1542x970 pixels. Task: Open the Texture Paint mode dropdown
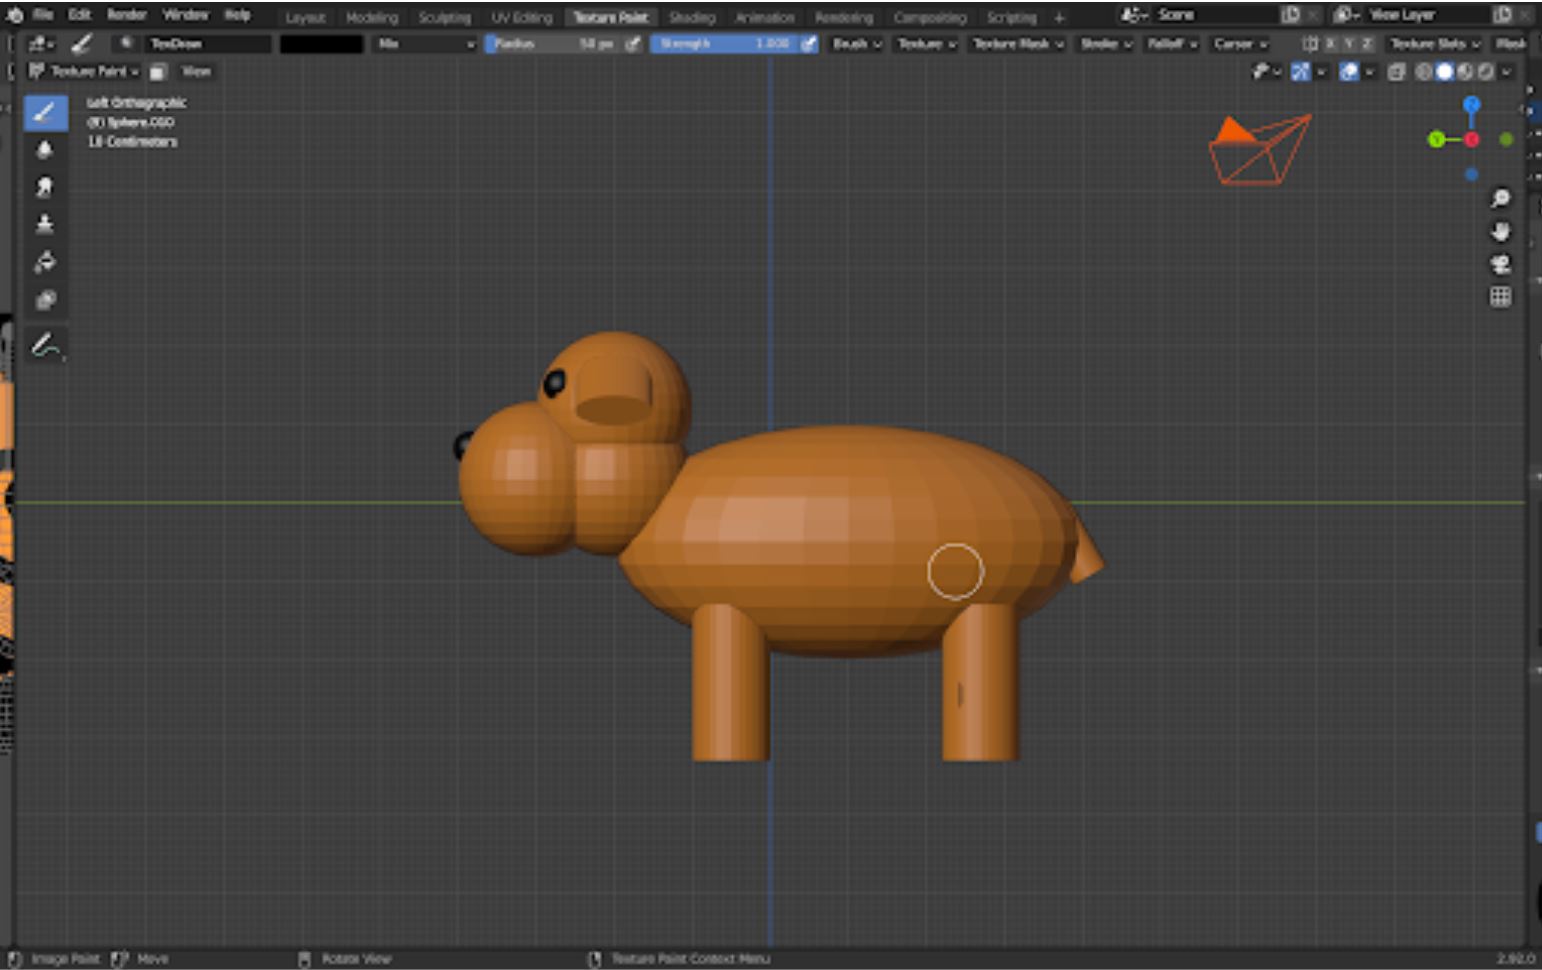click(x=84, y=72)
